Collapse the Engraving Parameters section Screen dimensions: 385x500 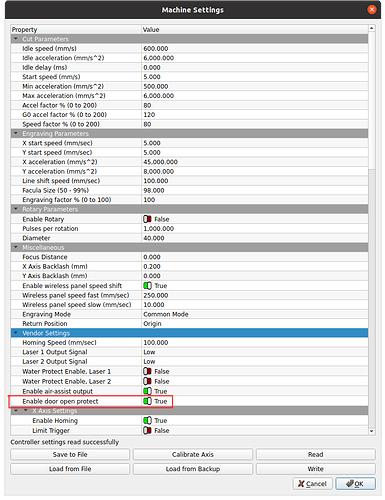15,133
